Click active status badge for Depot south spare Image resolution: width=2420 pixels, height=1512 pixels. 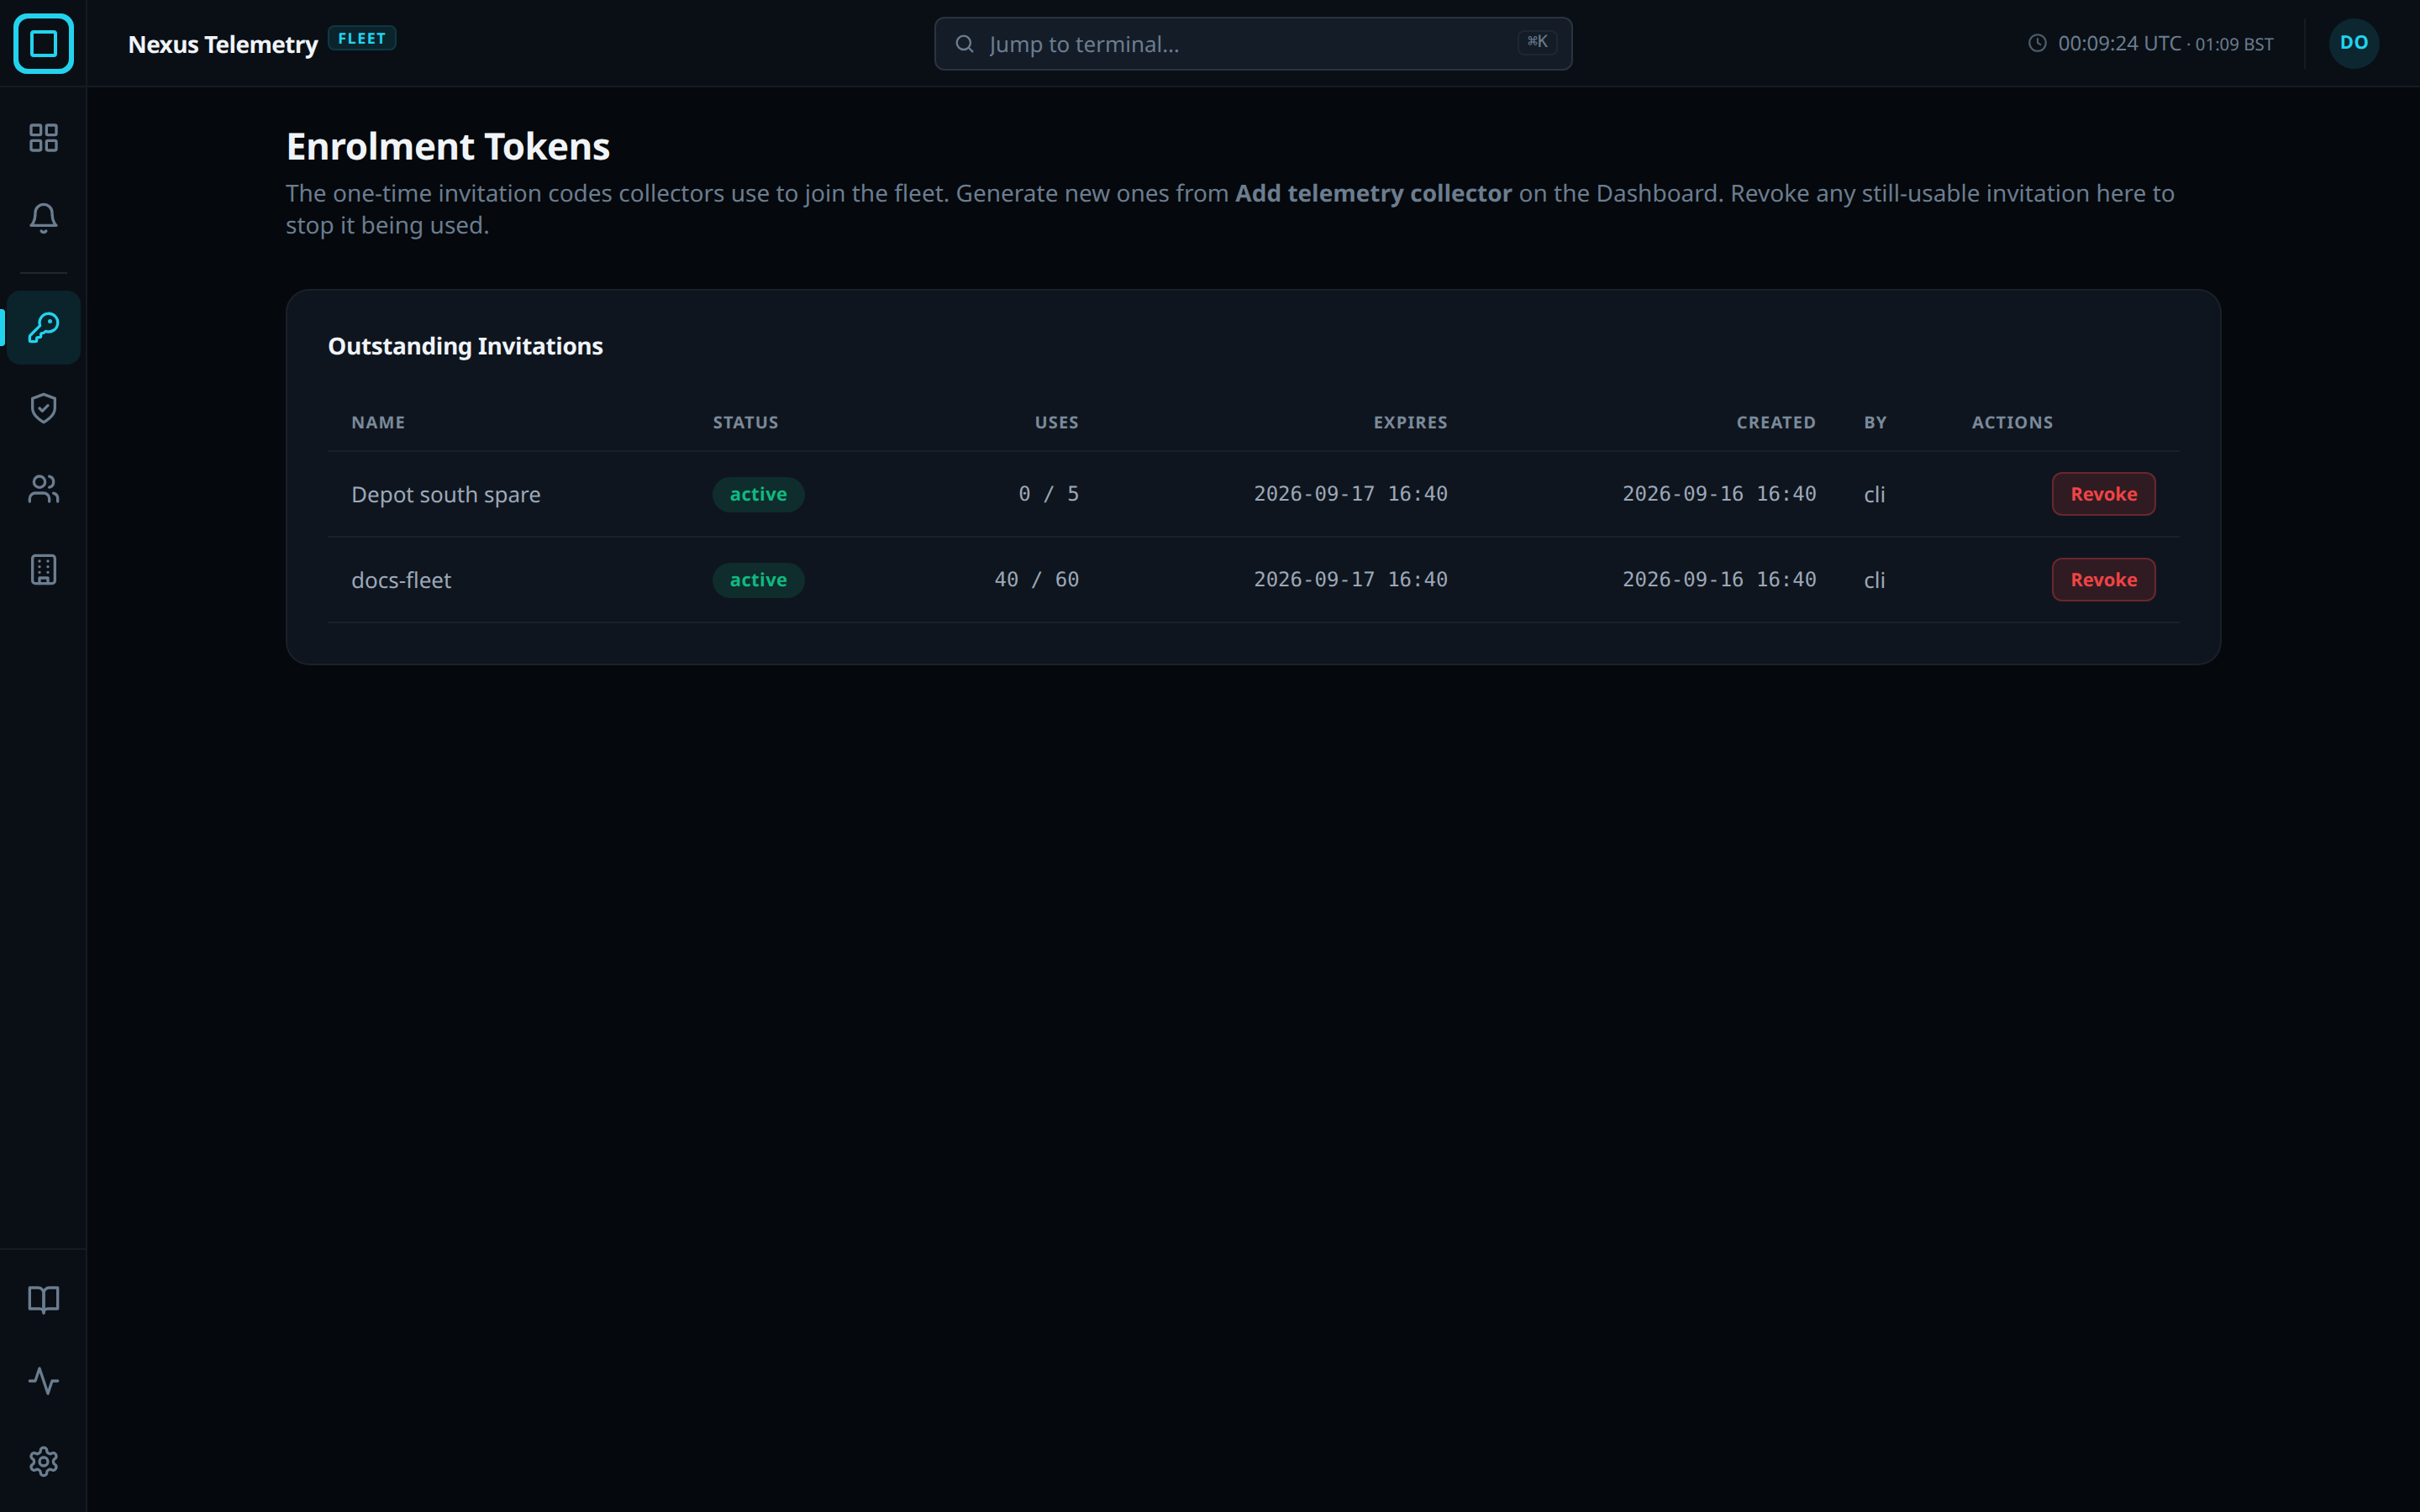tap(758, 494)
